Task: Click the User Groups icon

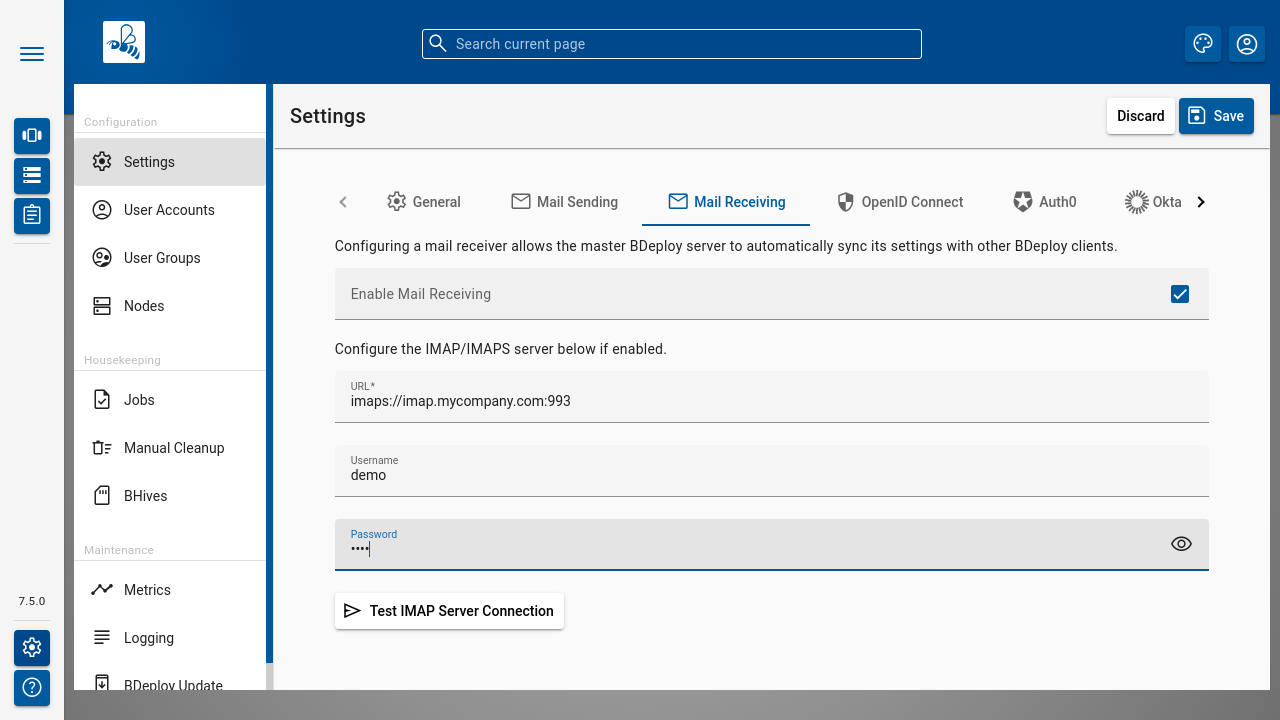Action: point(102,258)
